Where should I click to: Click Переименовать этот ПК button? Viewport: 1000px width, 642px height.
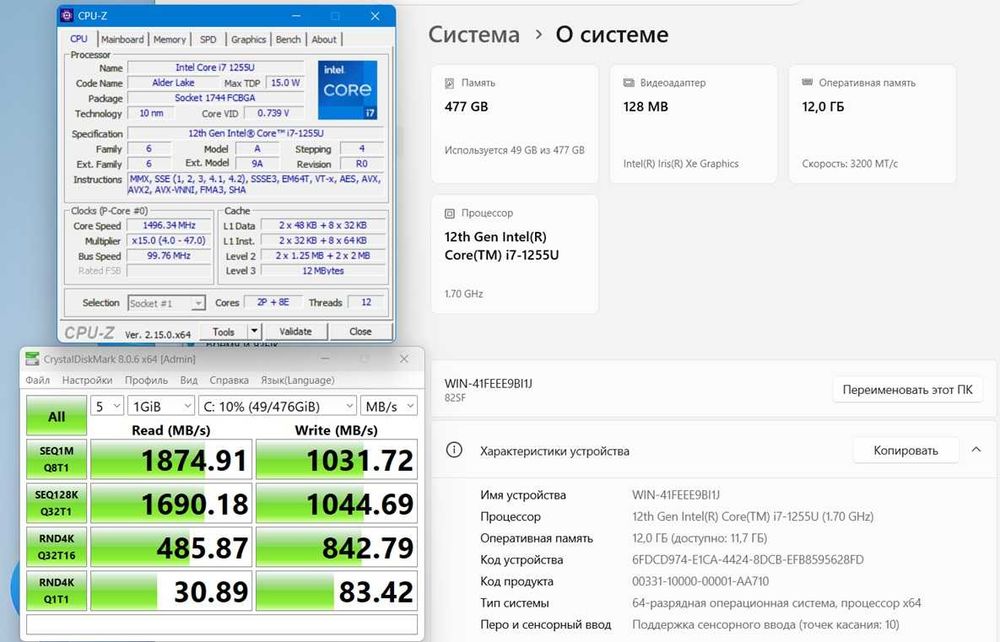coord(908,390)
